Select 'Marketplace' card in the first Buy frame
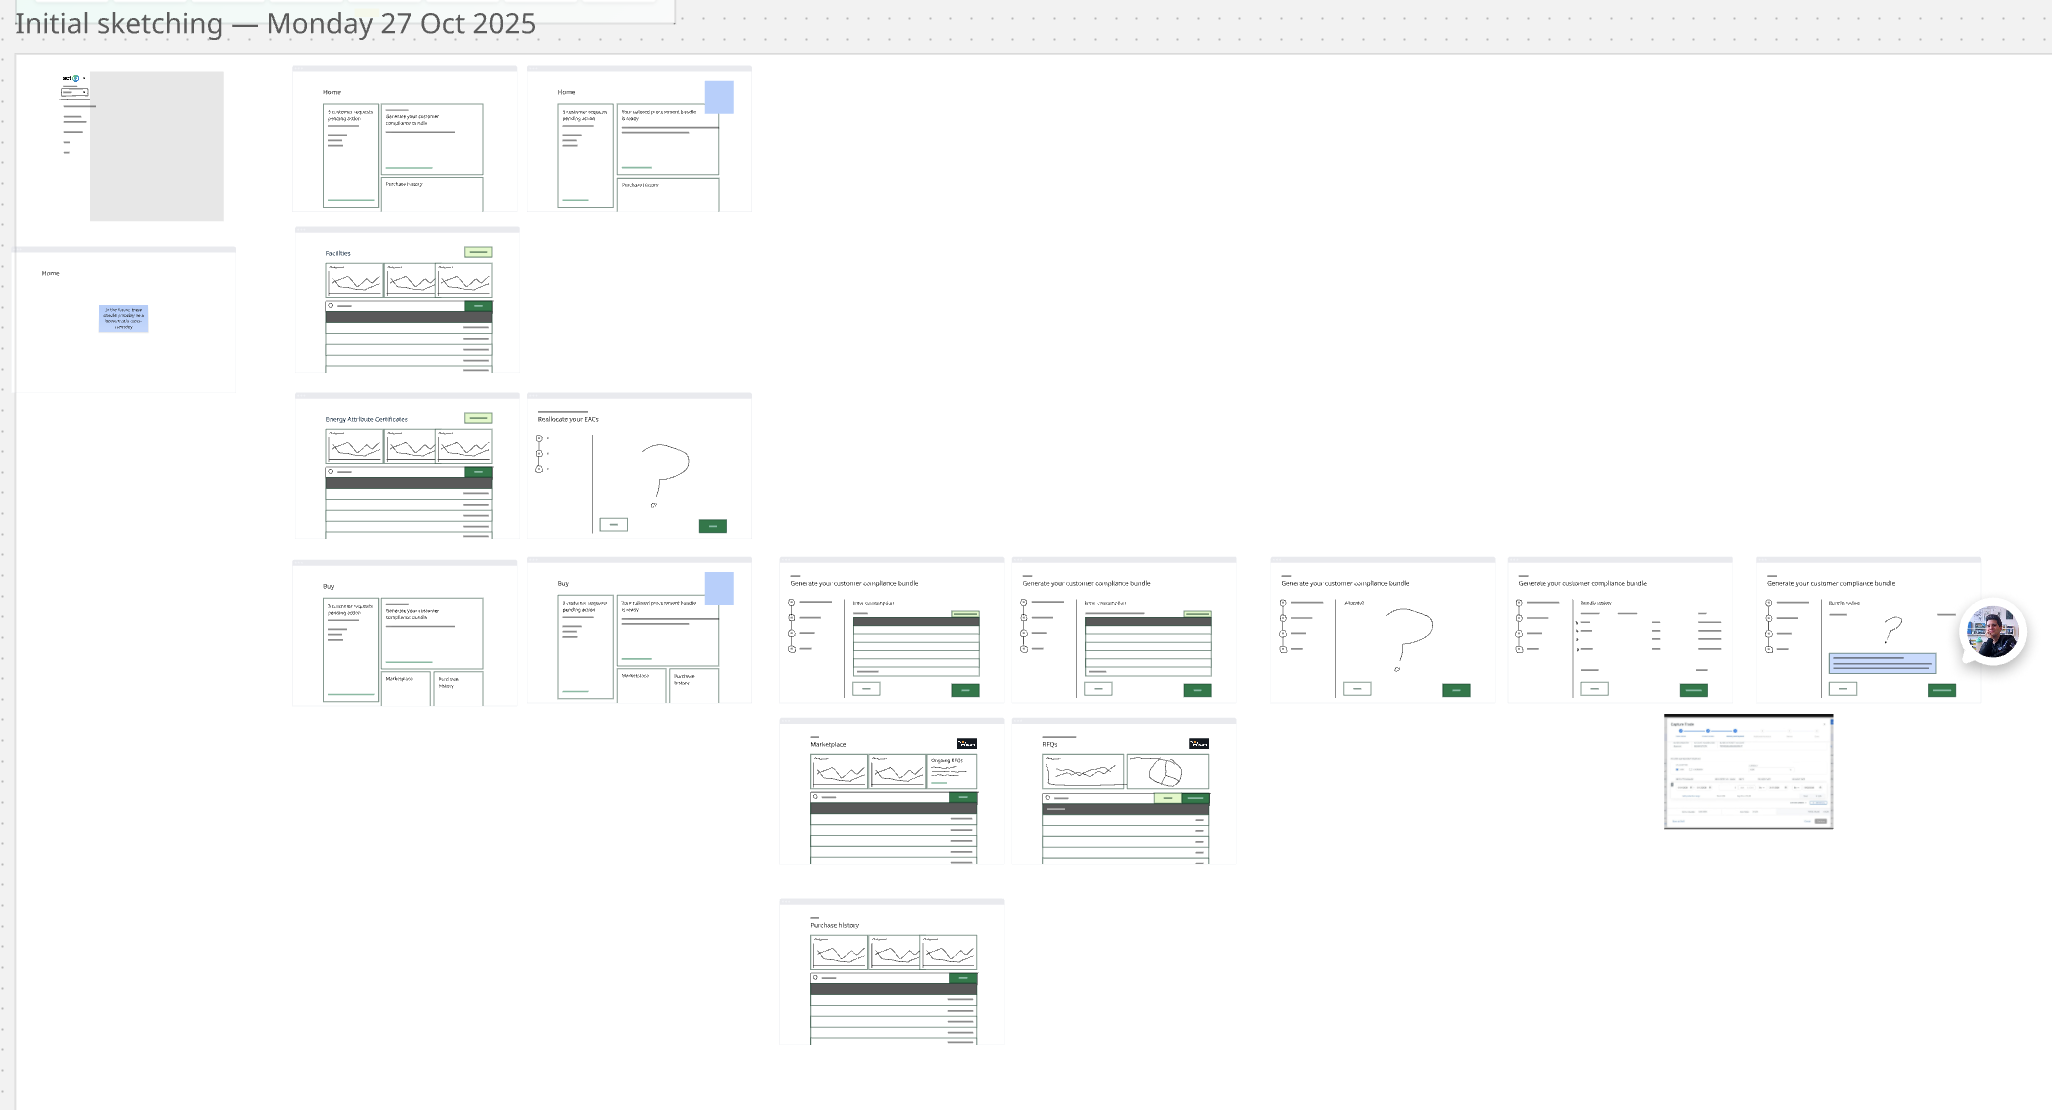The width and height of the screenshot is (2052, 1110). click(x=406, y=687)
